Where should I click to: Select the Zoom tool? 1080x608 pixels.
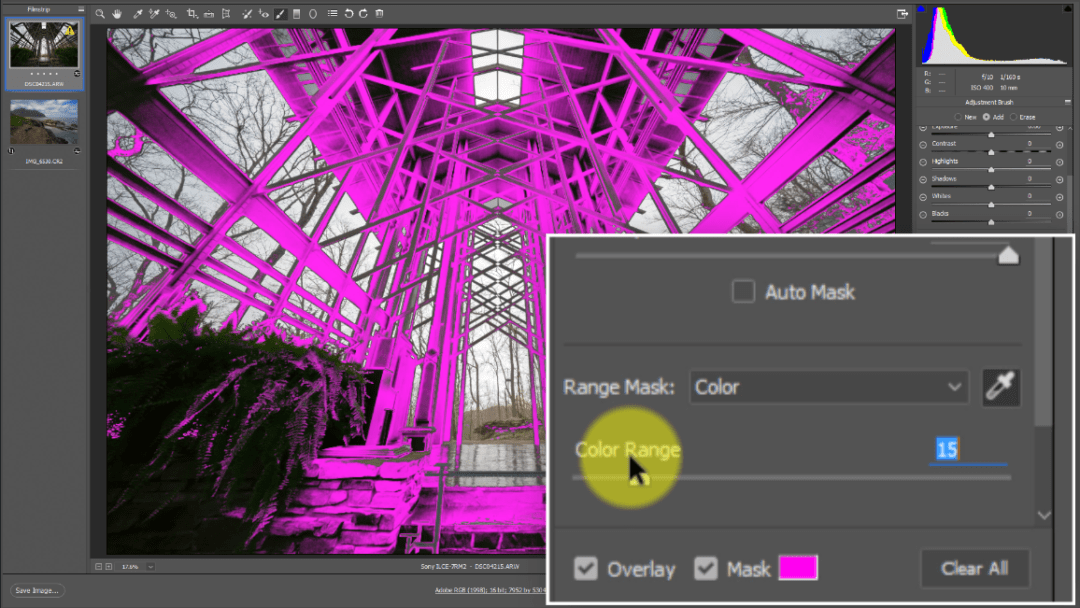coord(101,14)
